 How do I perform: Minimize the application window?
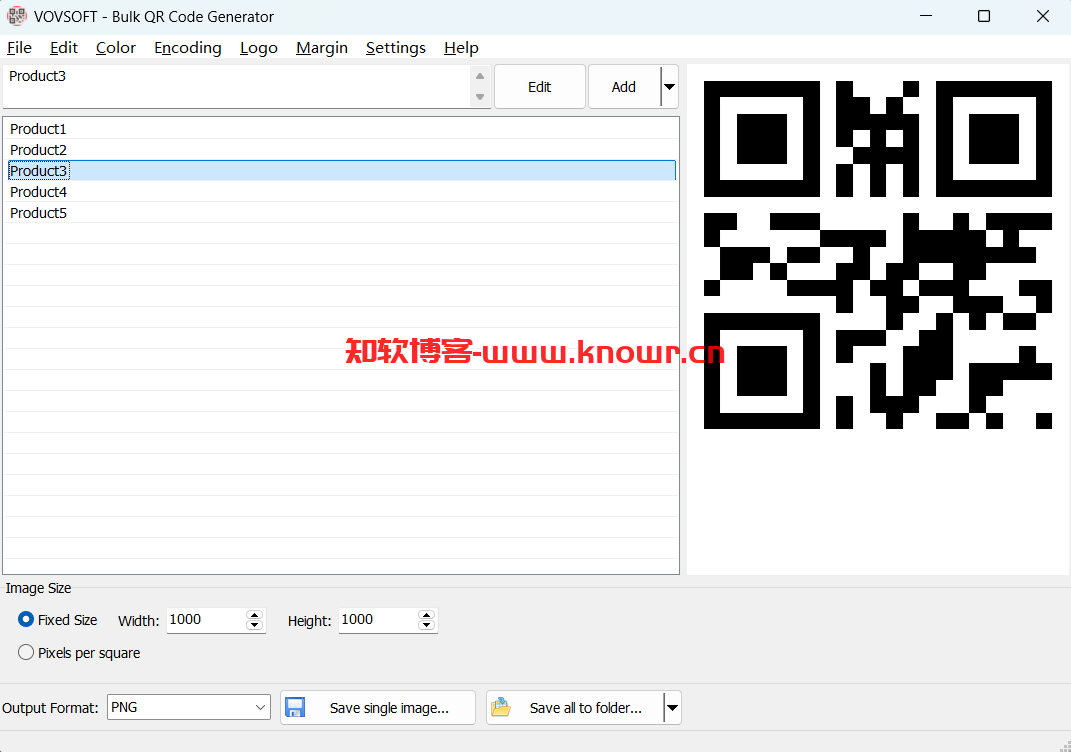[926, 16]
